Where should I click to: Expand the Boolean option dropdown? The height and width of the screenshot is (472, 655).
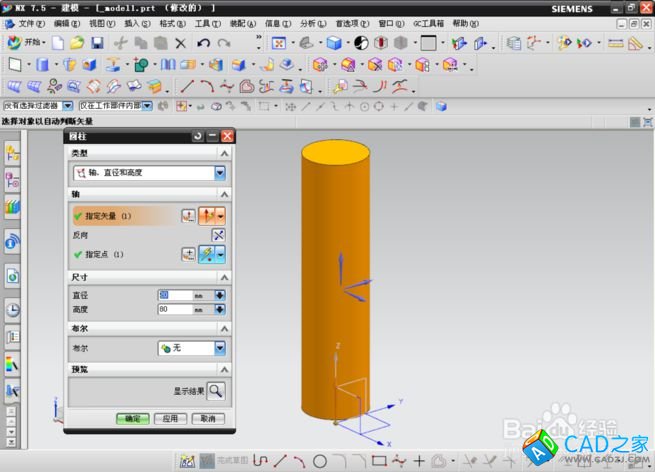[x=218, y=348]
